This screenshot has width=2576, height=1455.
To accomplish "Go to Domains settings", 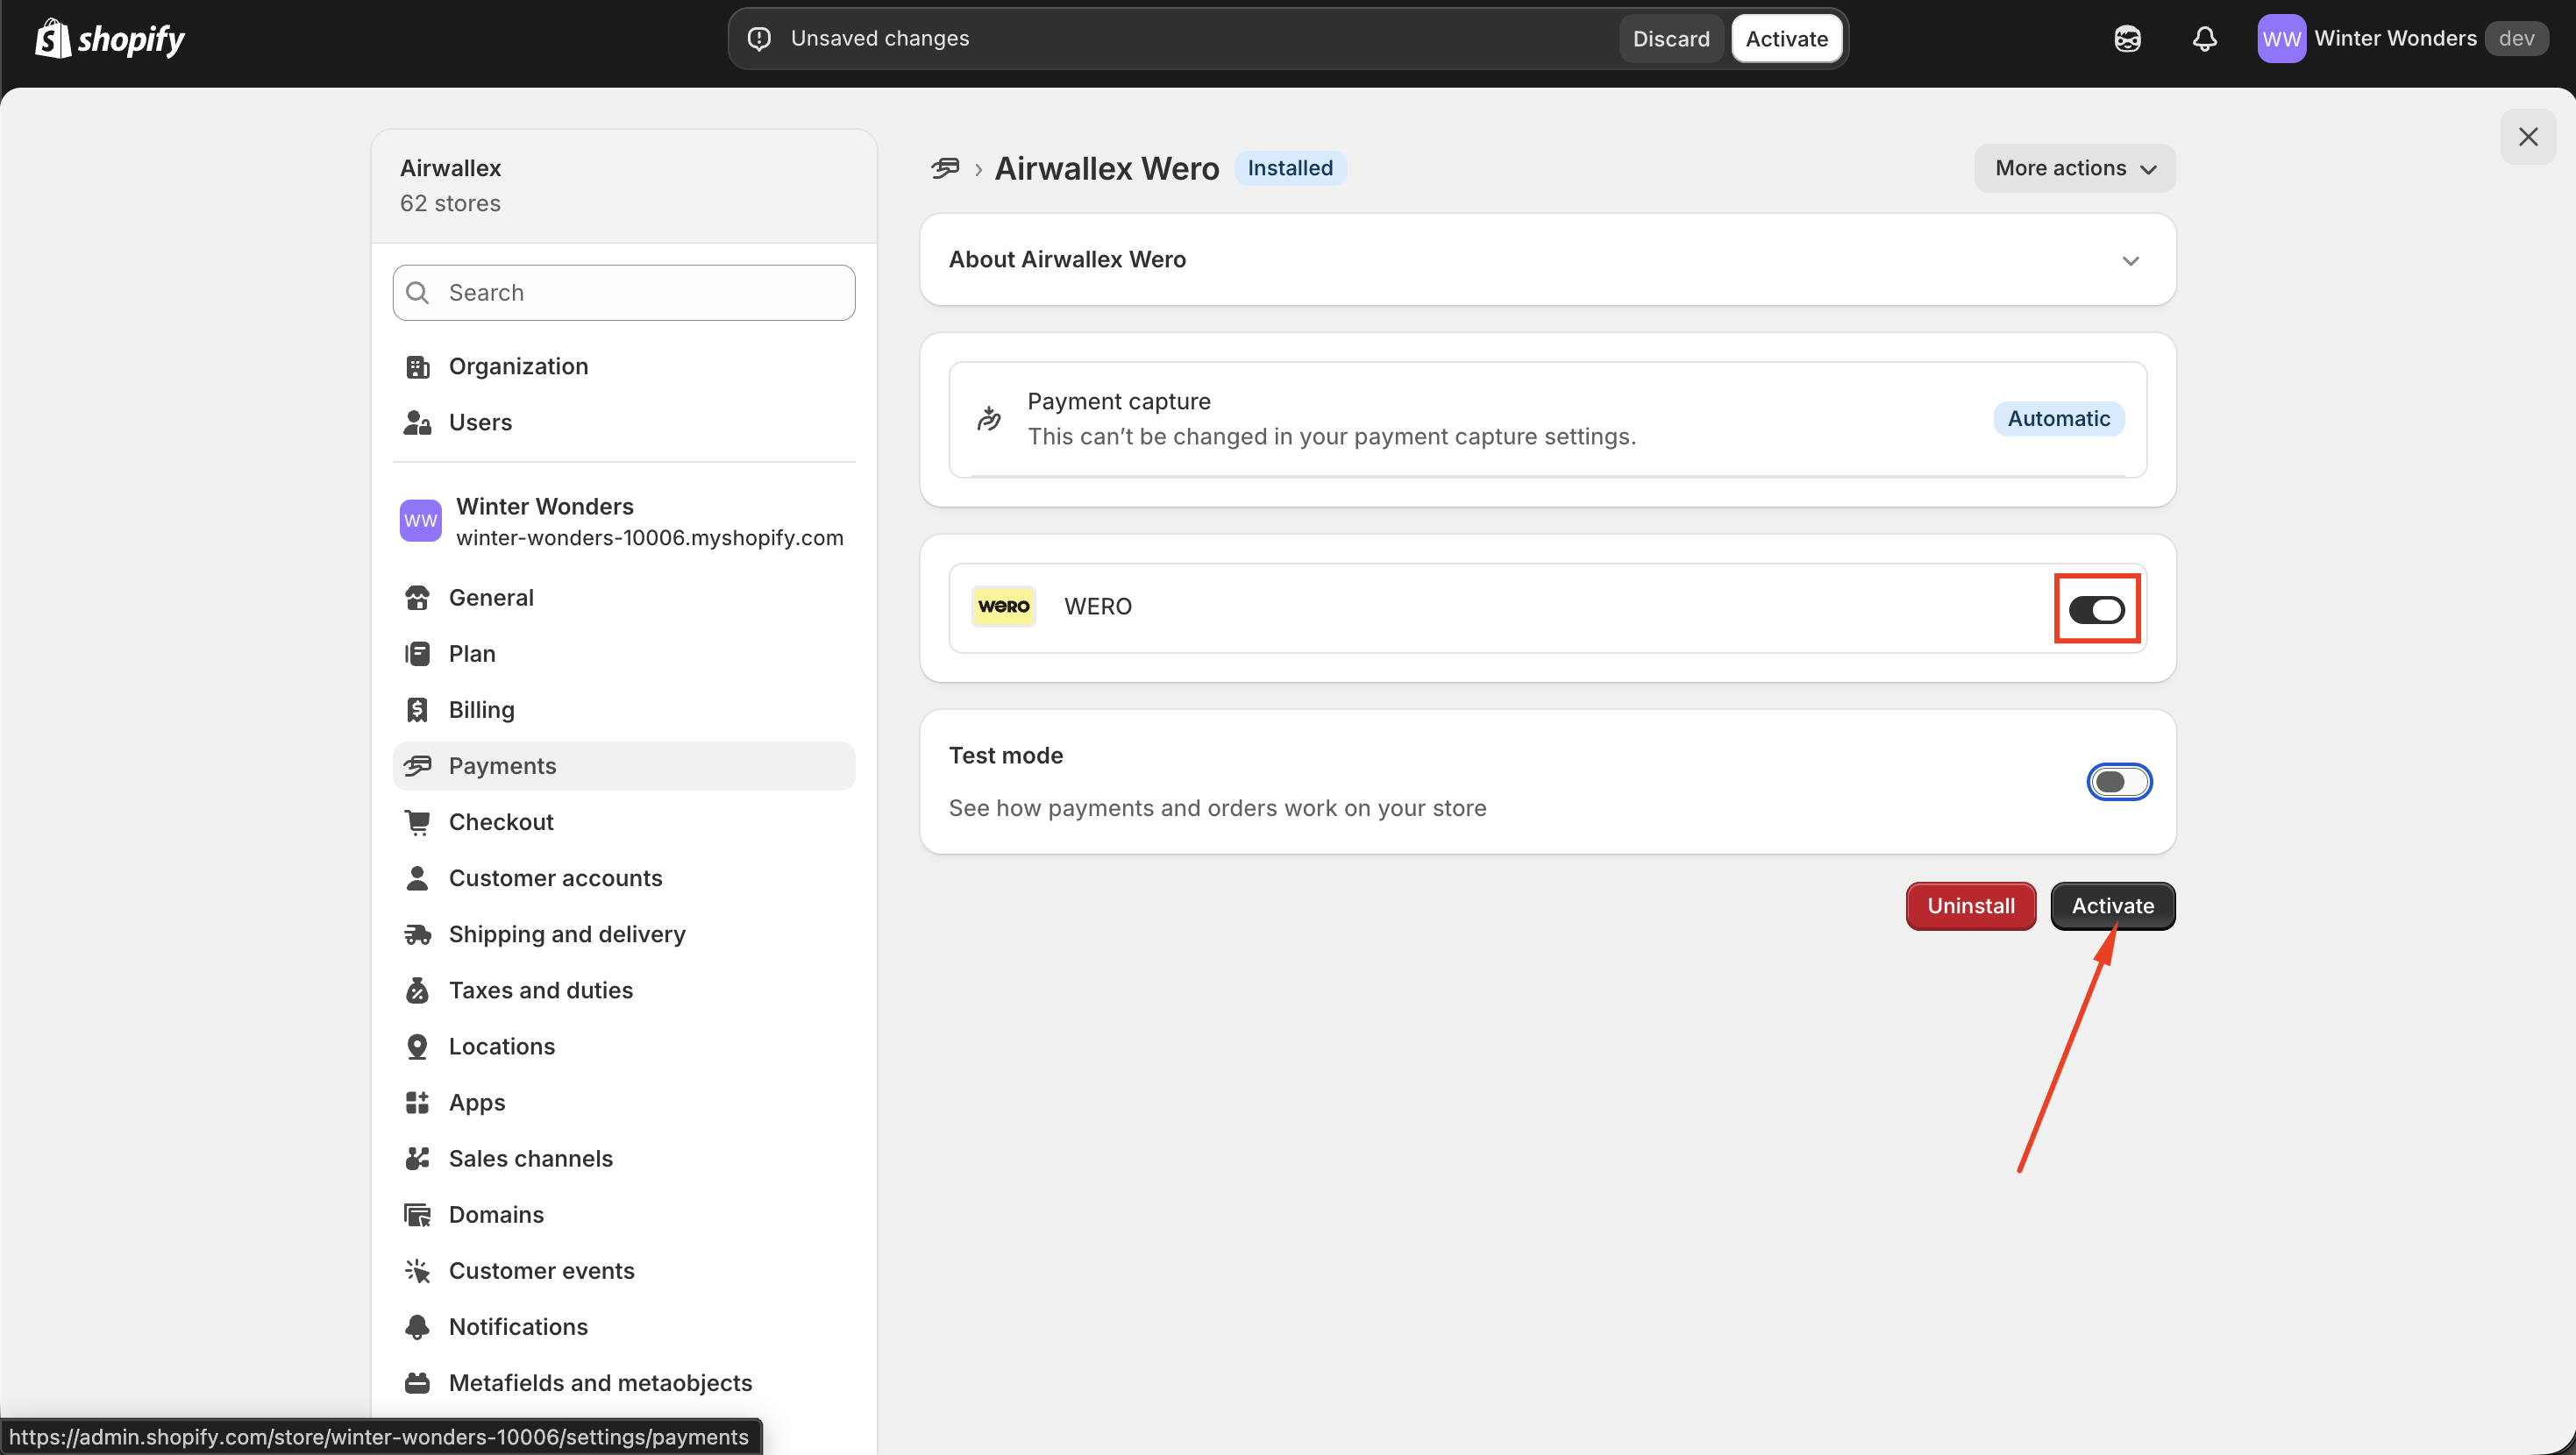I will click(624, 1214).
